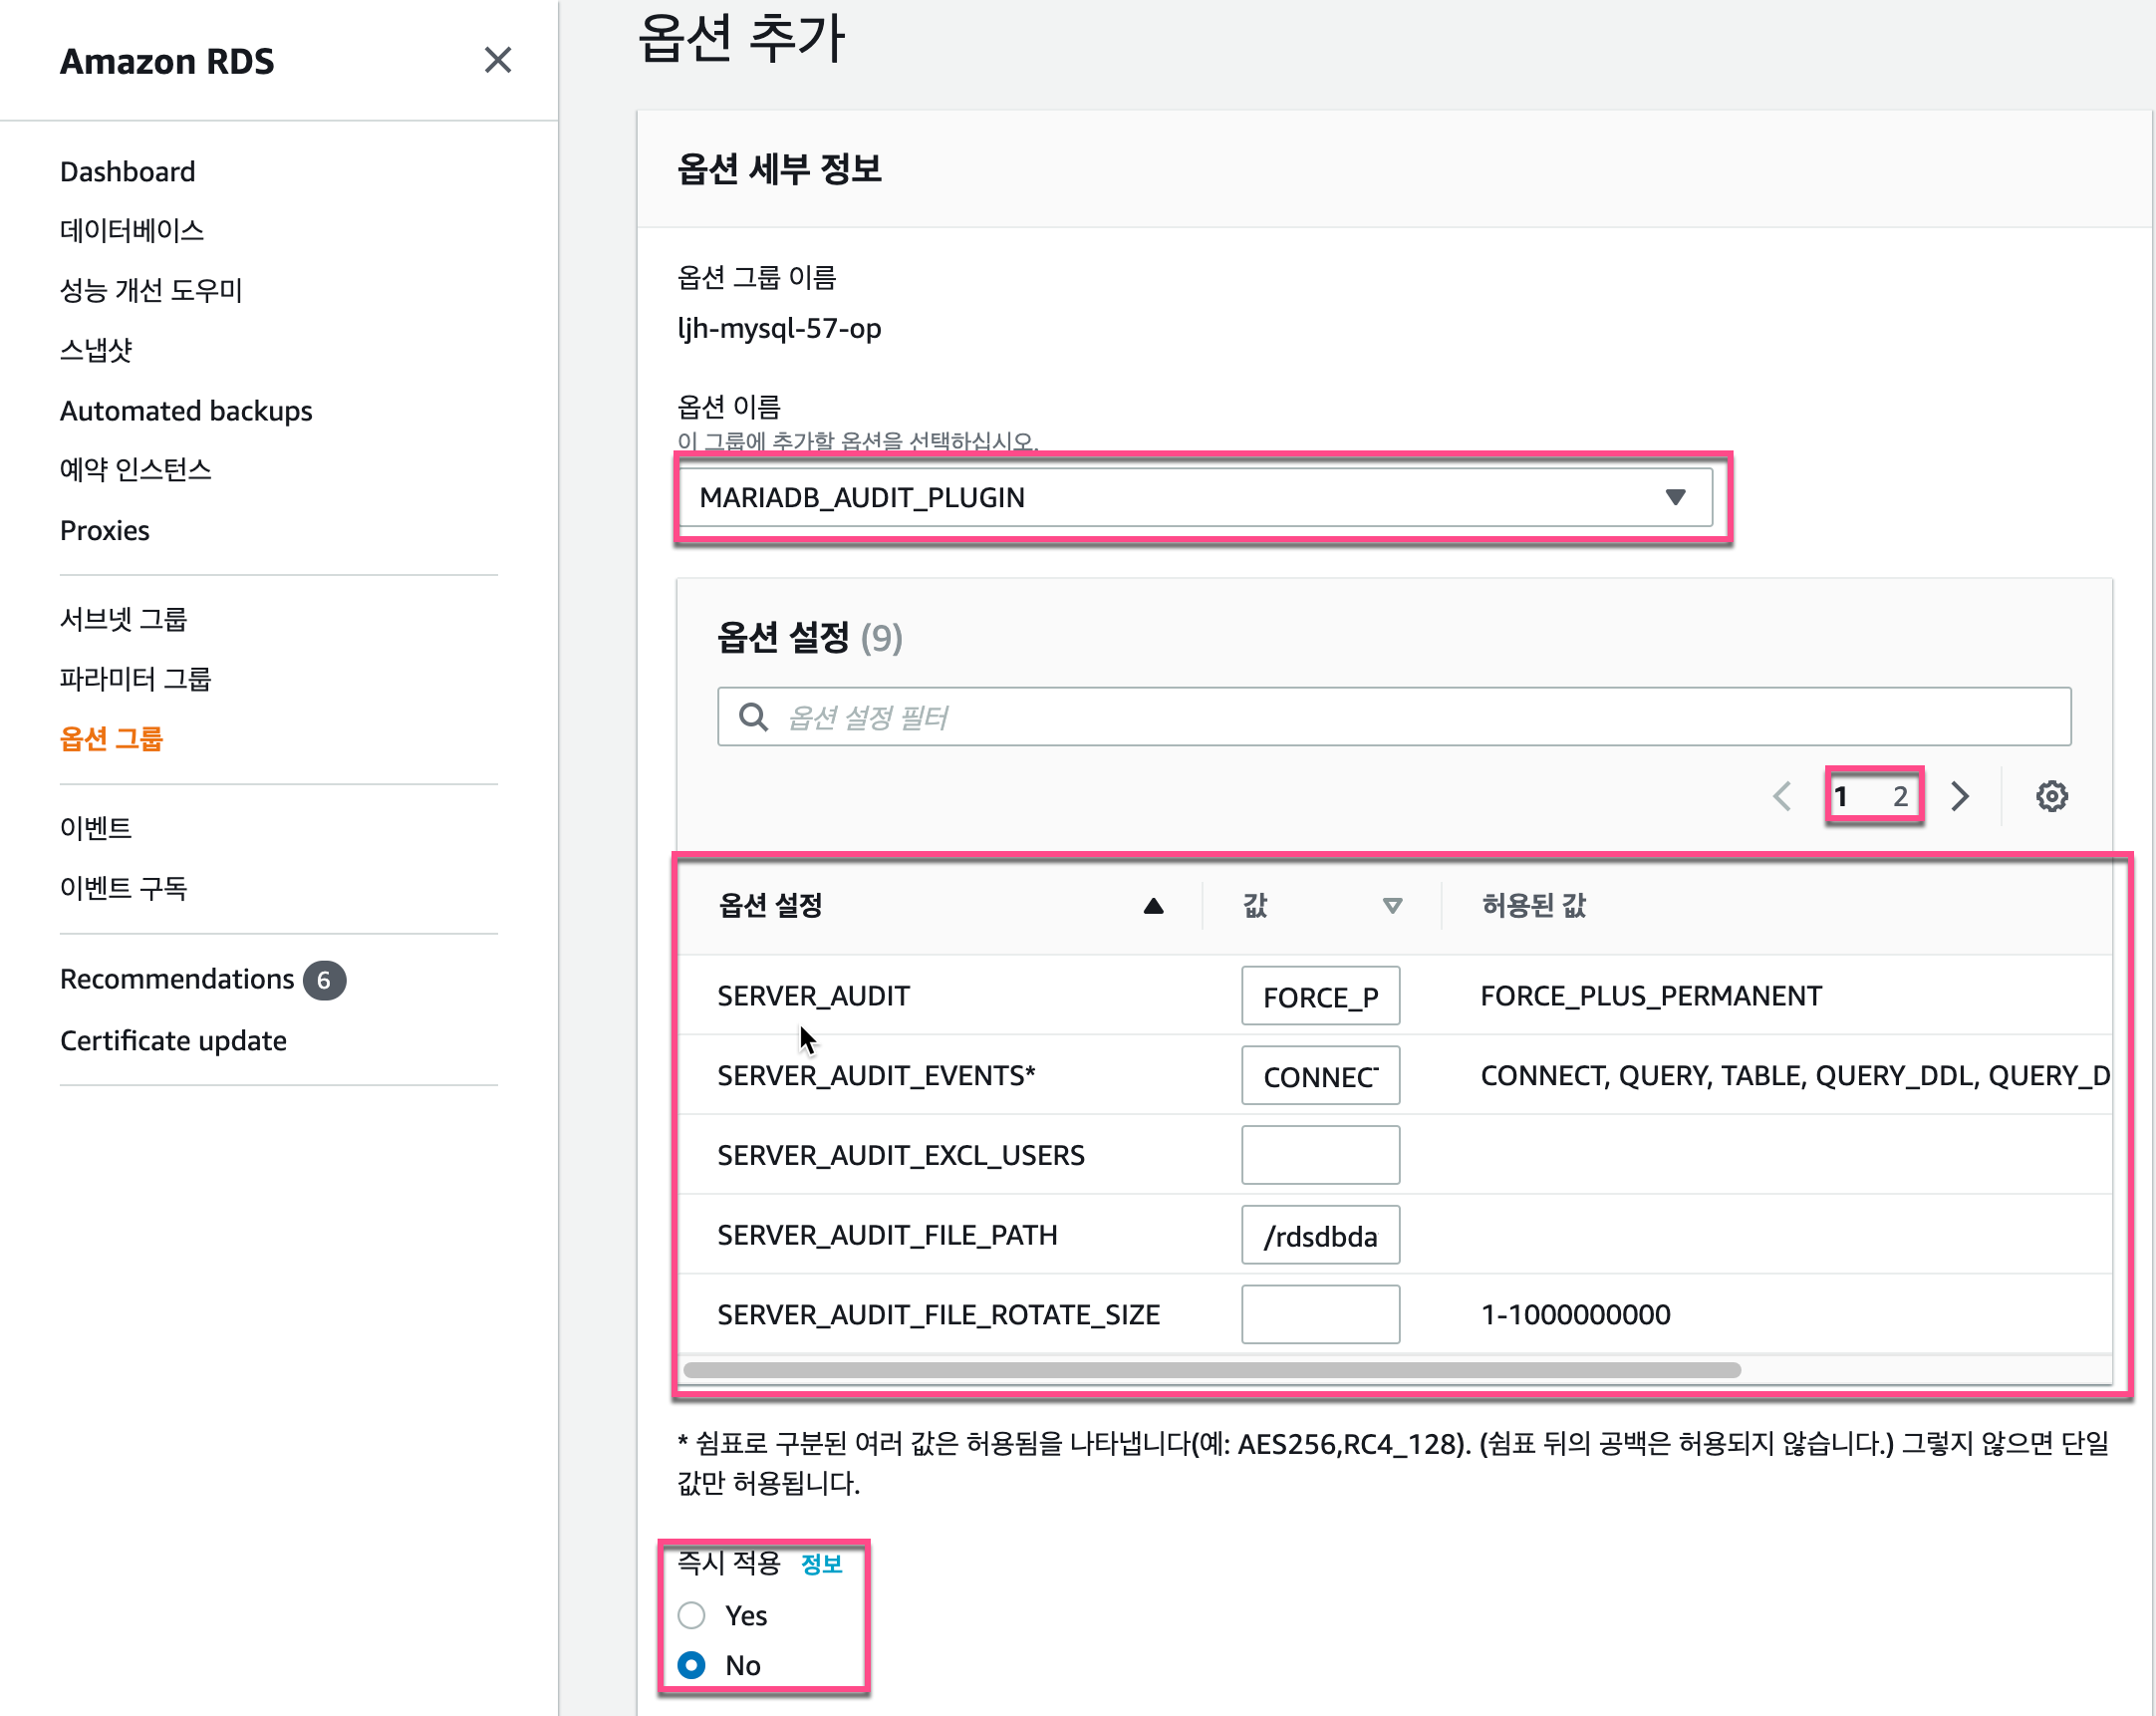The height and width of the screenshot is (1716, 2156).
Task: Click SERVER_AUDIT_EXCL_USERS value field
Action: pyautogui.click(x=1320, y=1155)
